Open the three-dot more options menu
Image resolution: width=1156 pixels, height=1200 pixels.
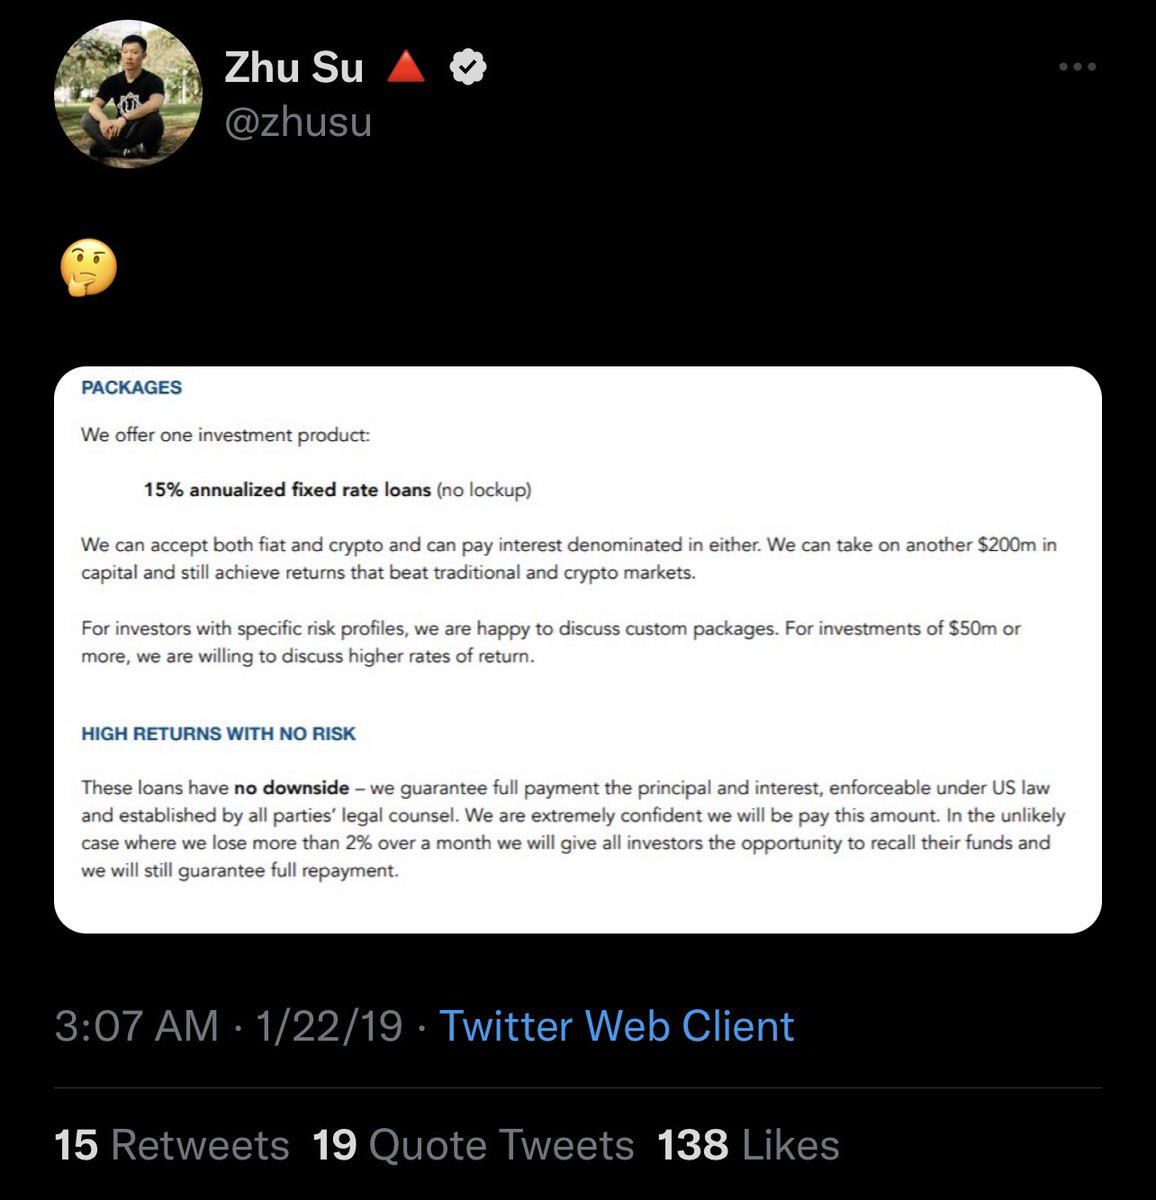tap(1077, 67)
